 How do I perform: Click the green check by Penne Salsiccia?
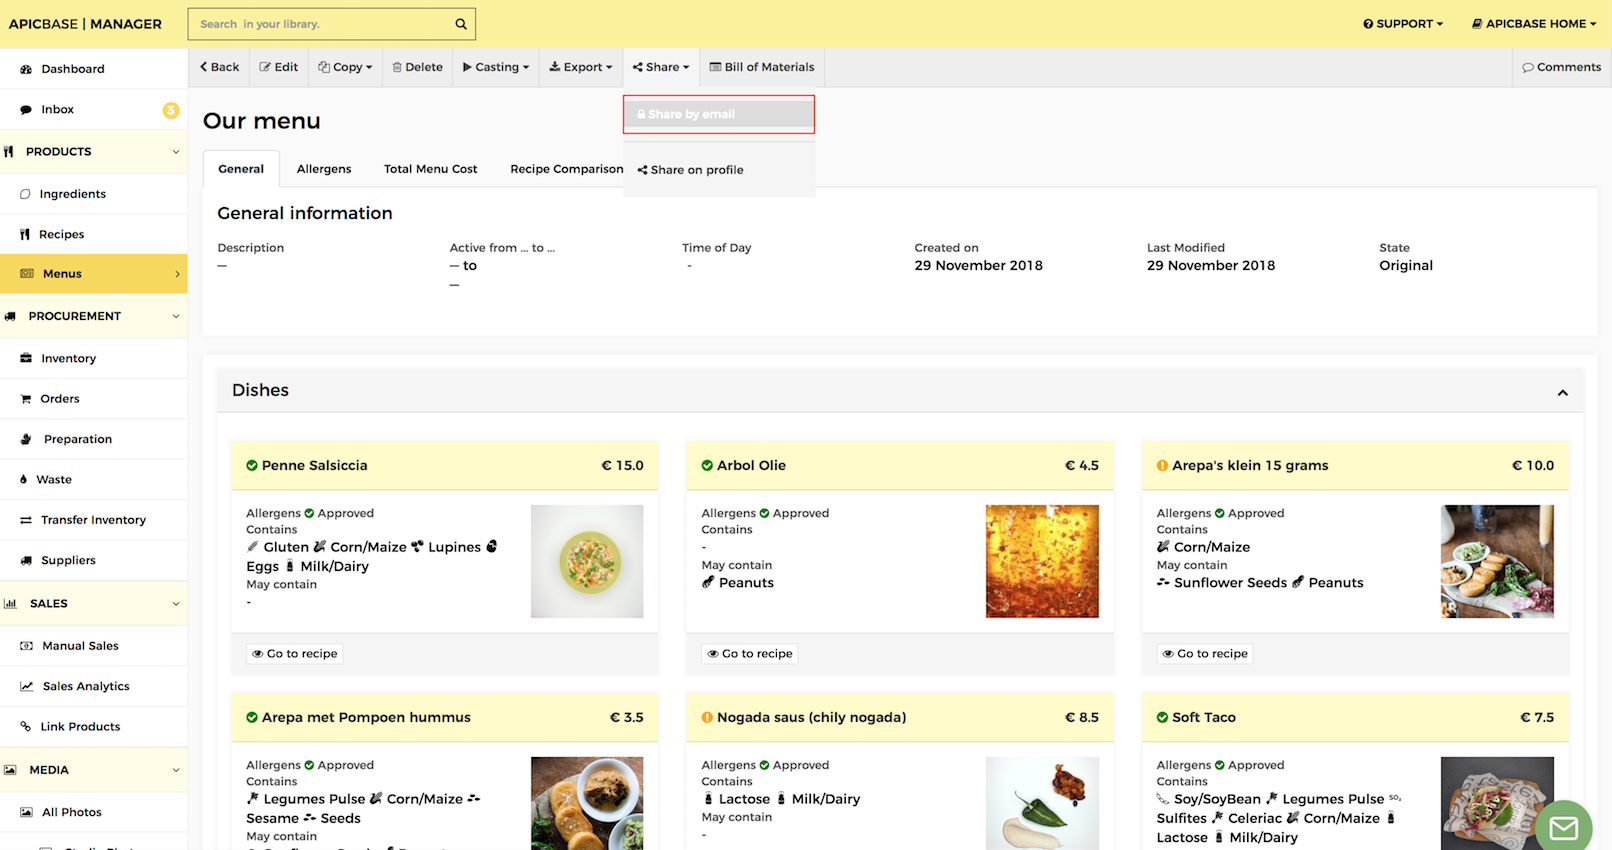point(252,466)
